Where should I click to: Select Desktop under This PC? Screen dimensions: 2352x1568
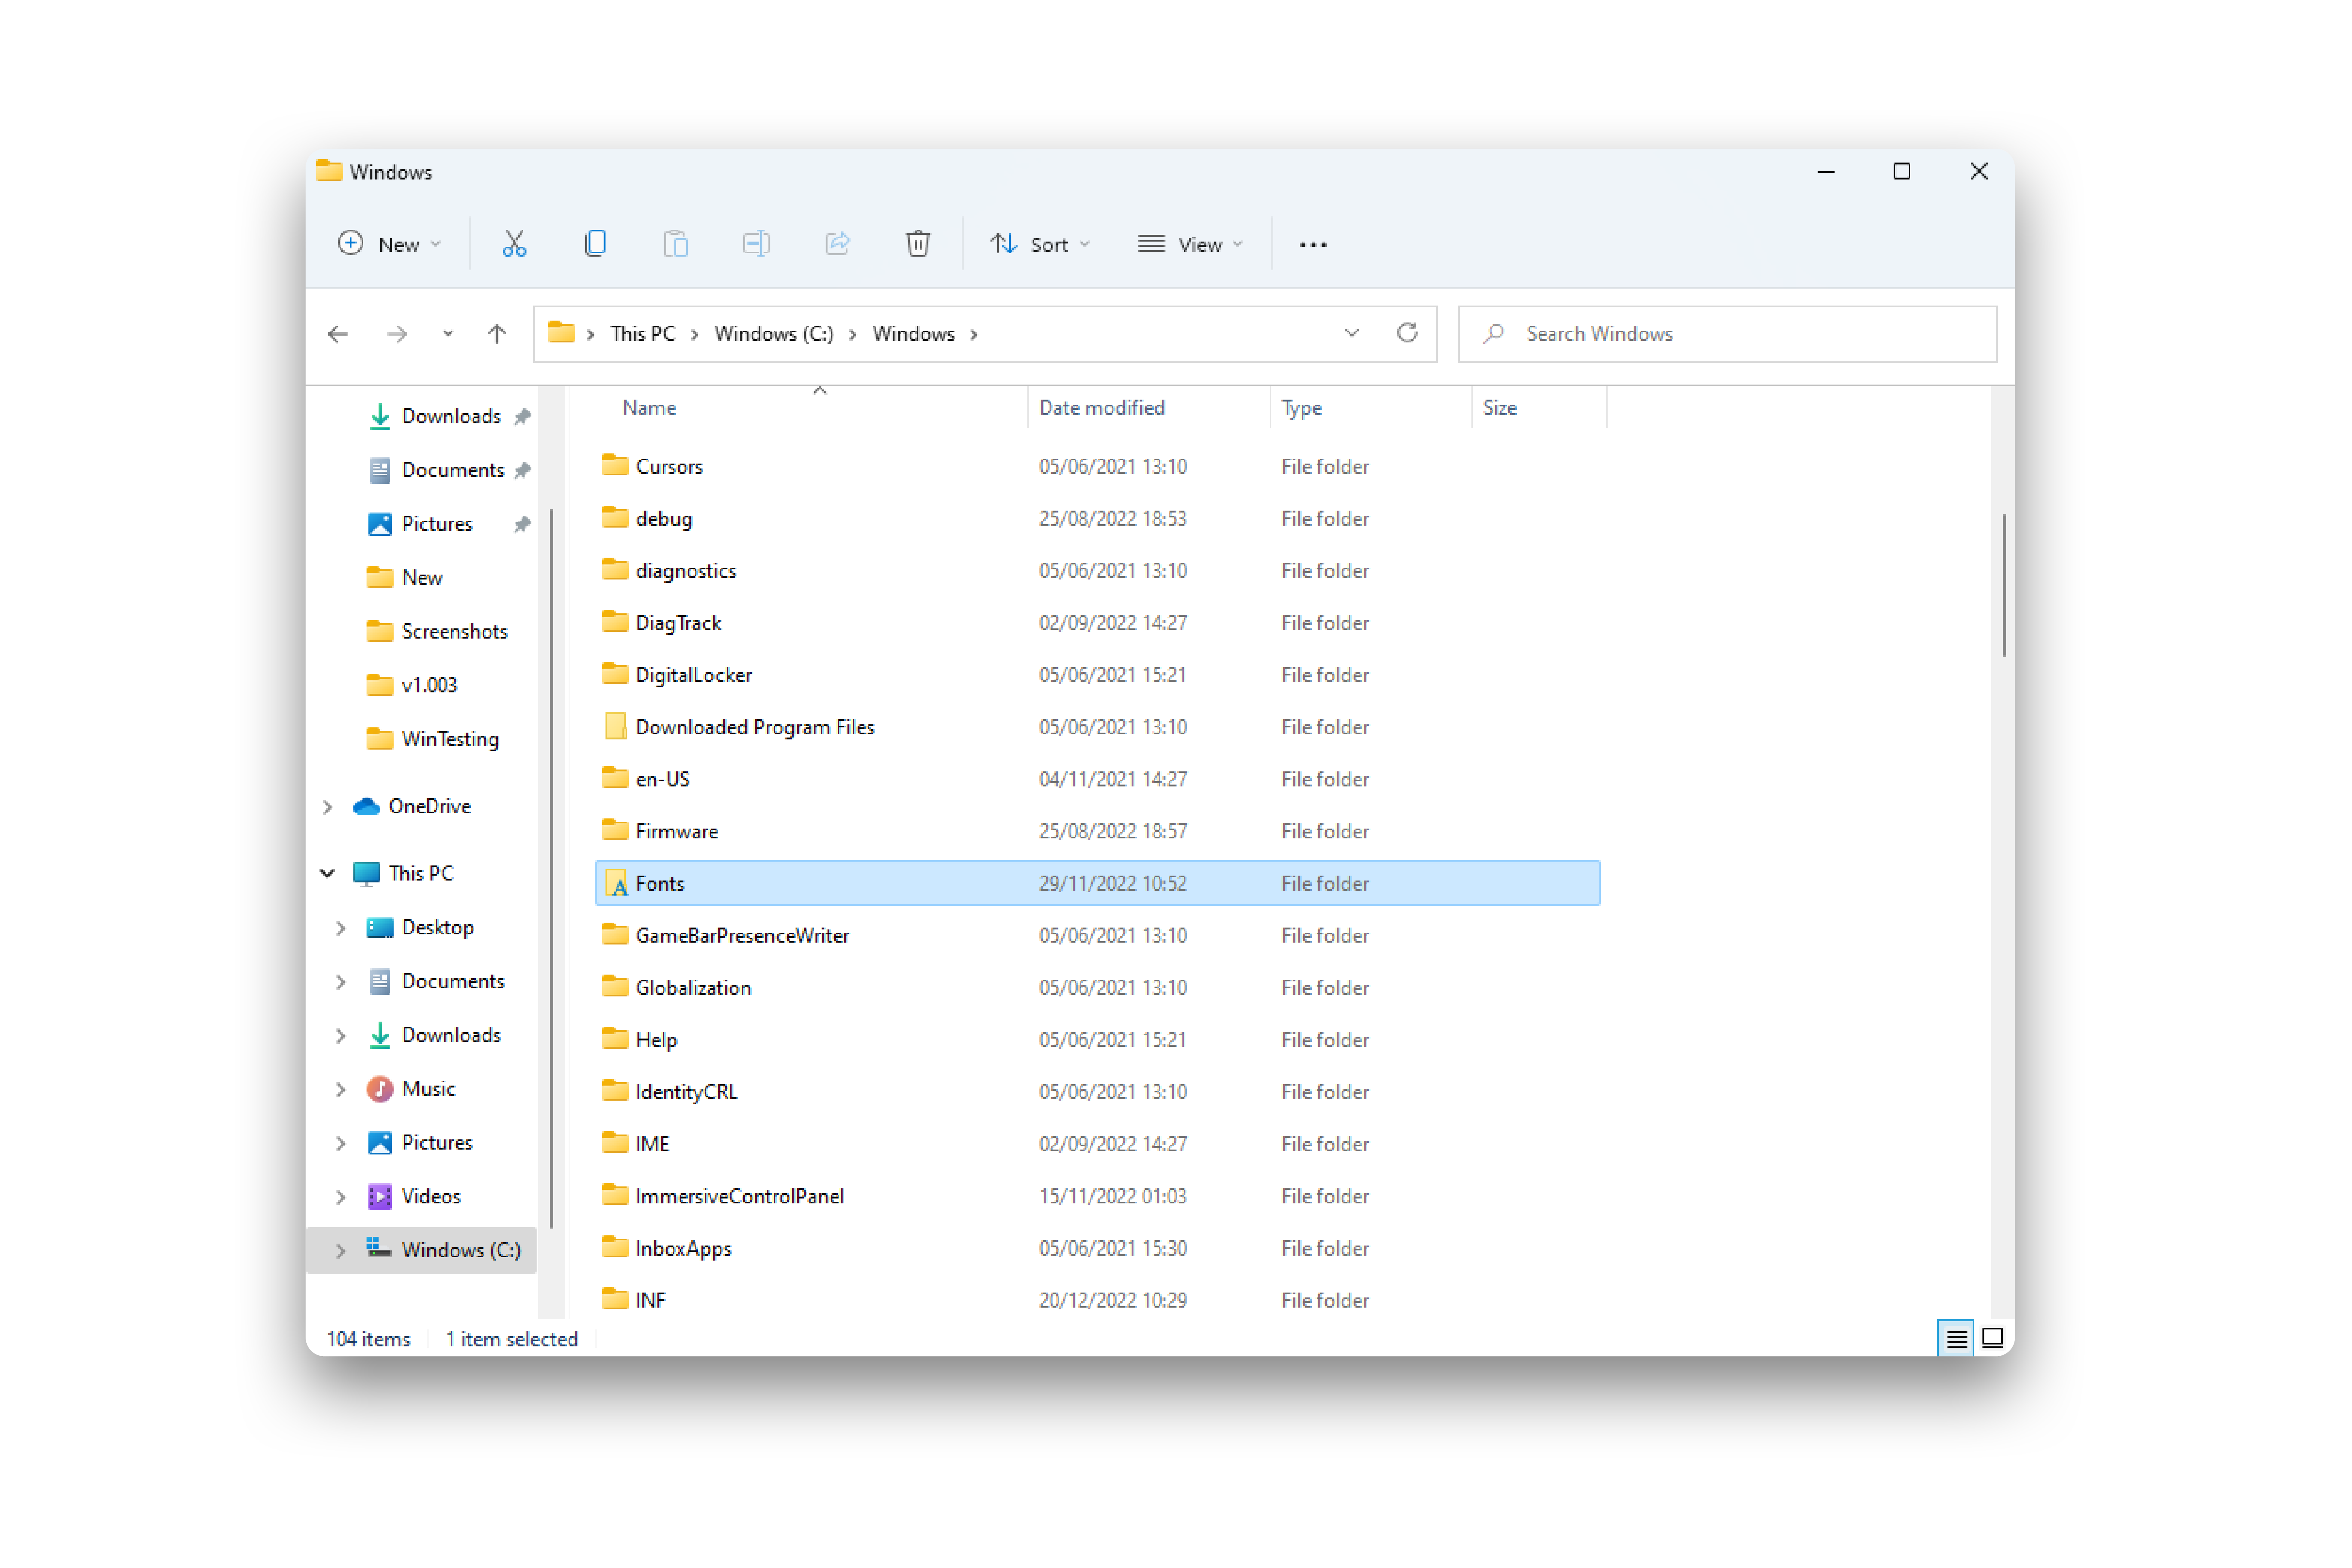[x=437, y=928]
